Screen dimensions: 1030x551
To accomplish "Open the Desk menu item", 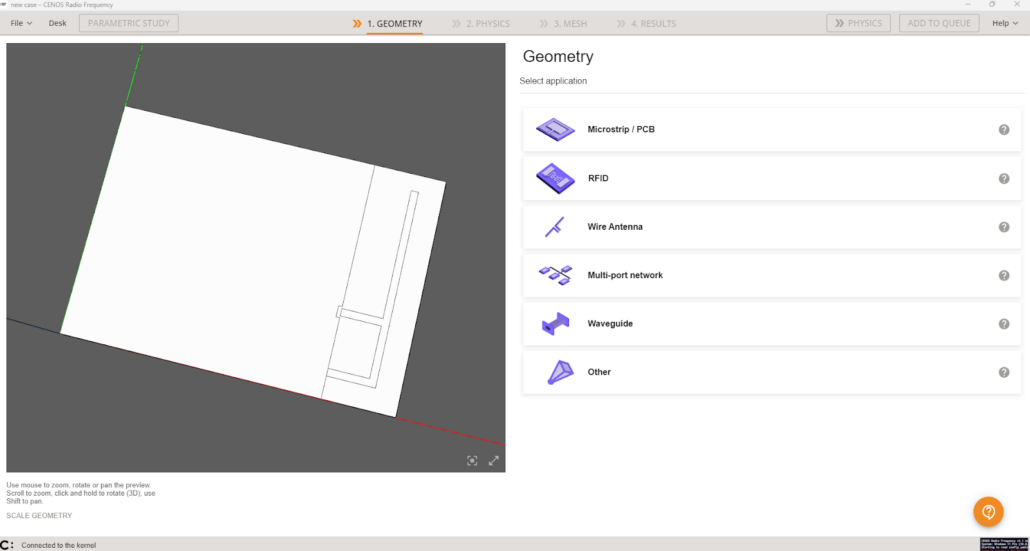I will point(58,23).
